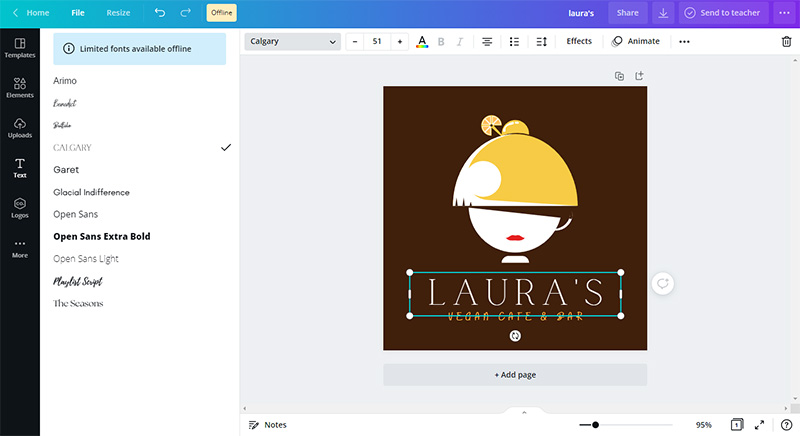Decrease font size with minus button
Image resolution: width=800 pixels, height=436 pixels.
click(x=355, y=41)
